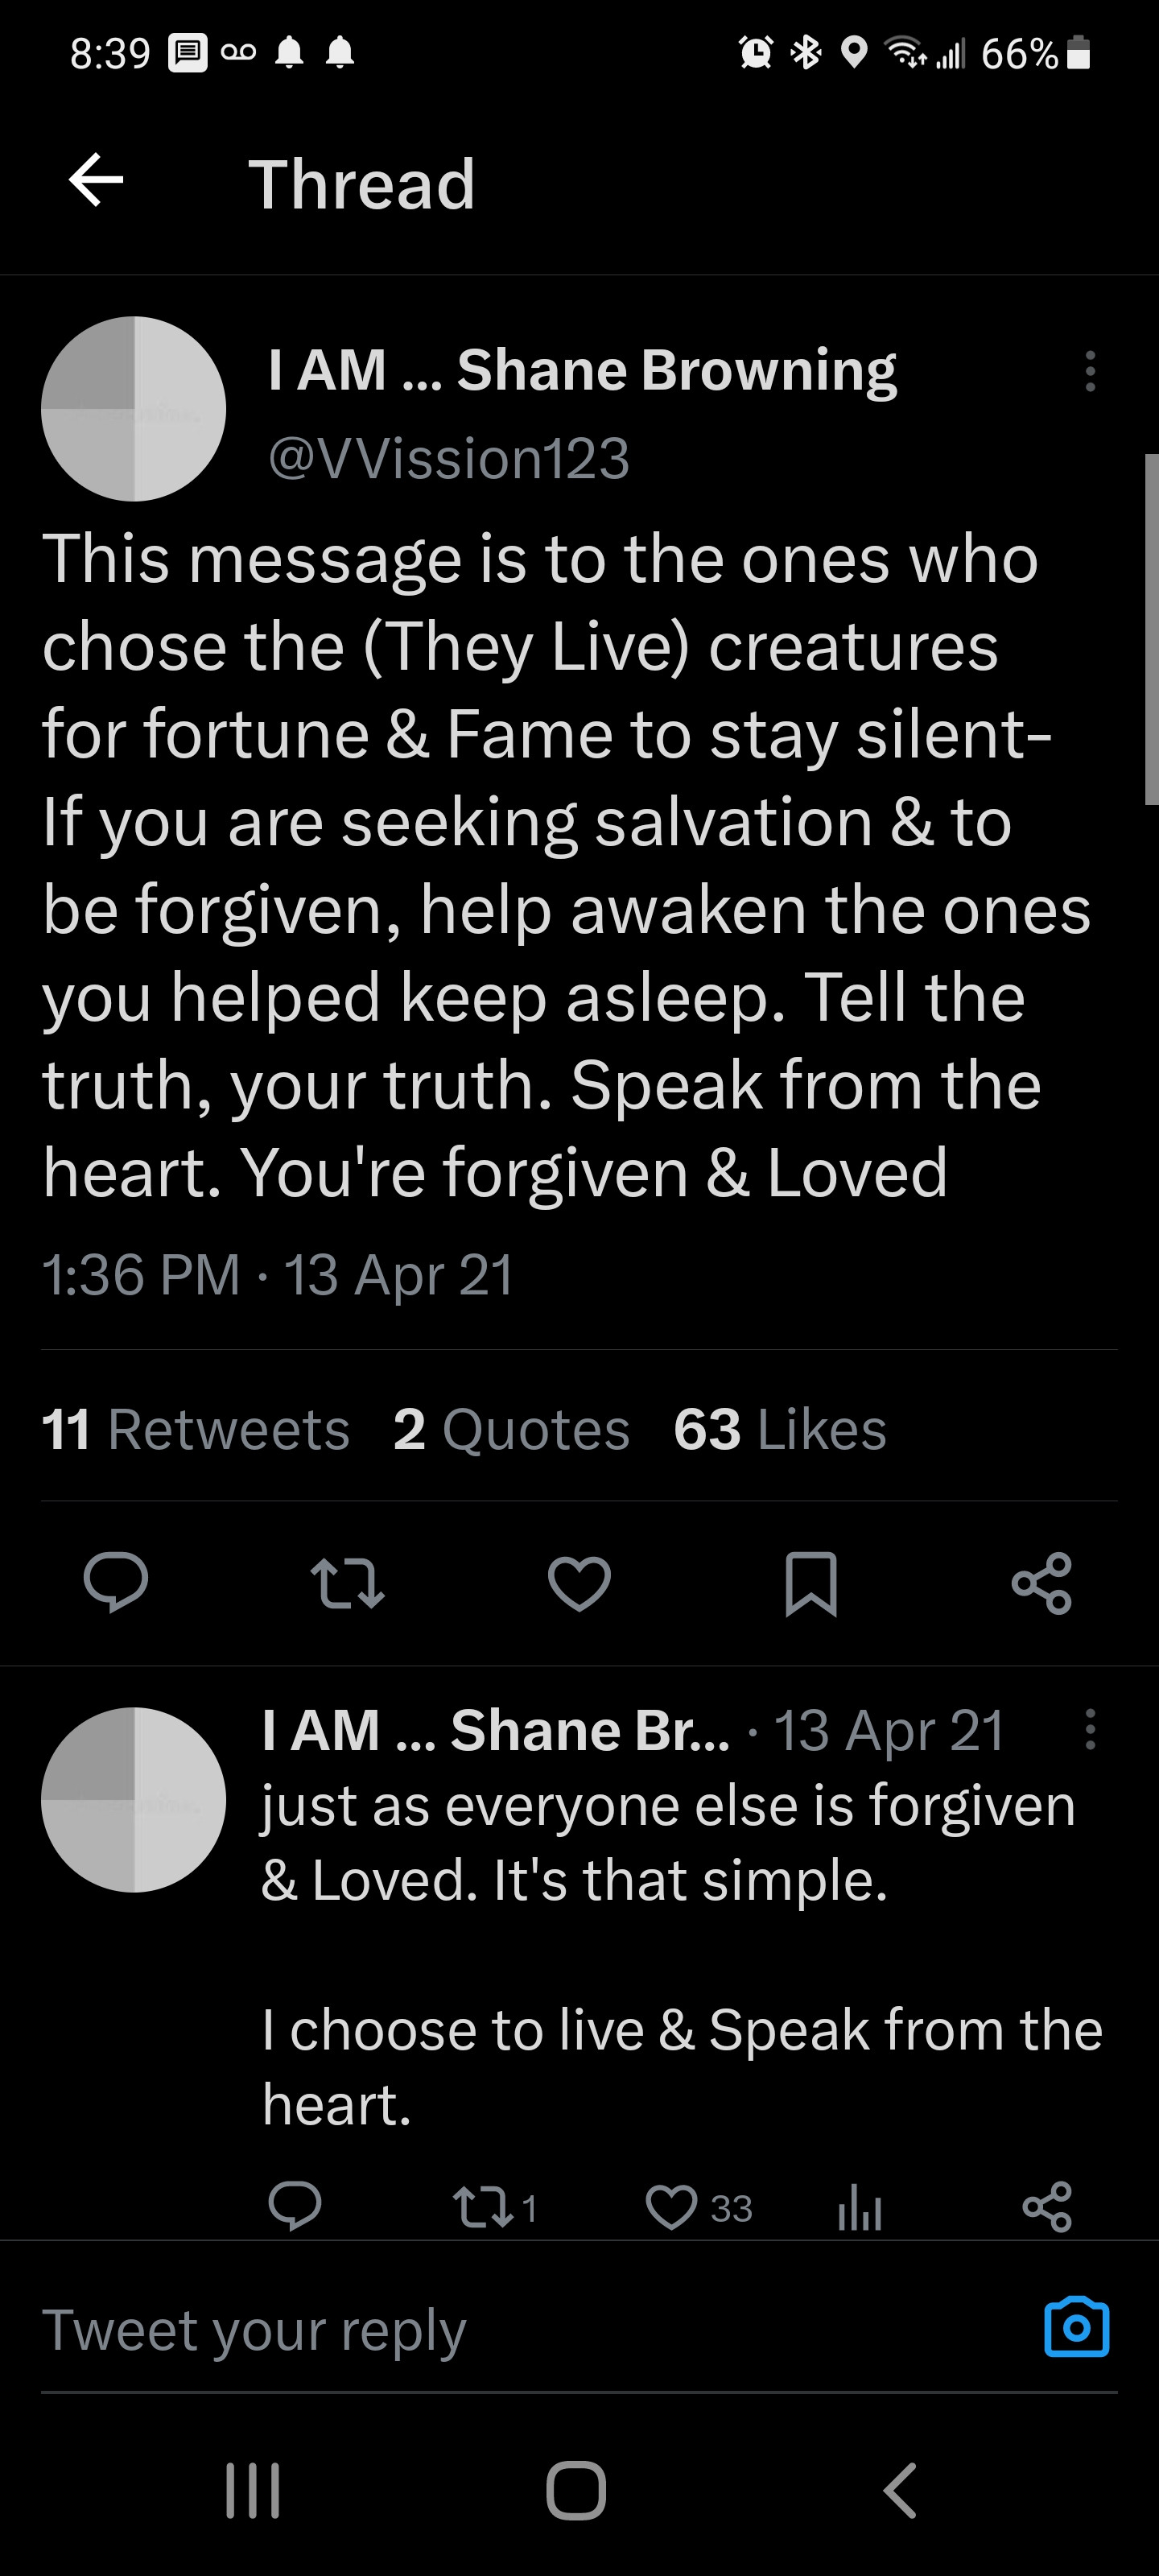This screenshot has width=1159, height=2576.
Task: Reply to the second tweet via comment icon
Action: click(x=295, y=2207)
